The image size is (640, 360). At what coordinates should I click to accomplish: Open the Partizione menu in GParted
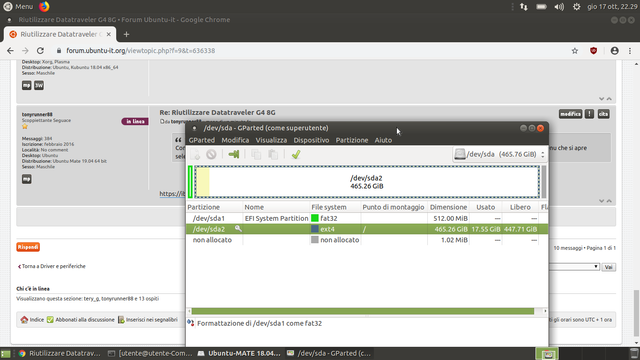click(352, 140)
